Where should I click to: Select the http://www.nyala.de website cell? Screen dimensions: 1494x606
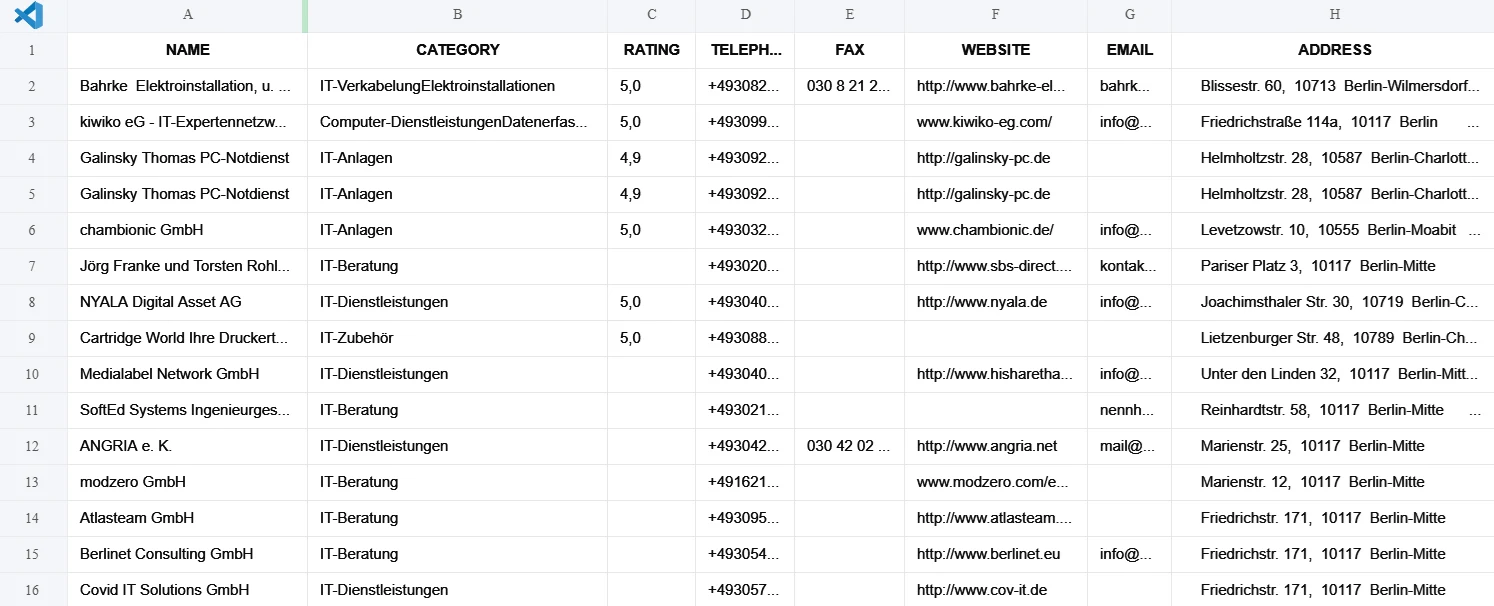click(996, 302)
